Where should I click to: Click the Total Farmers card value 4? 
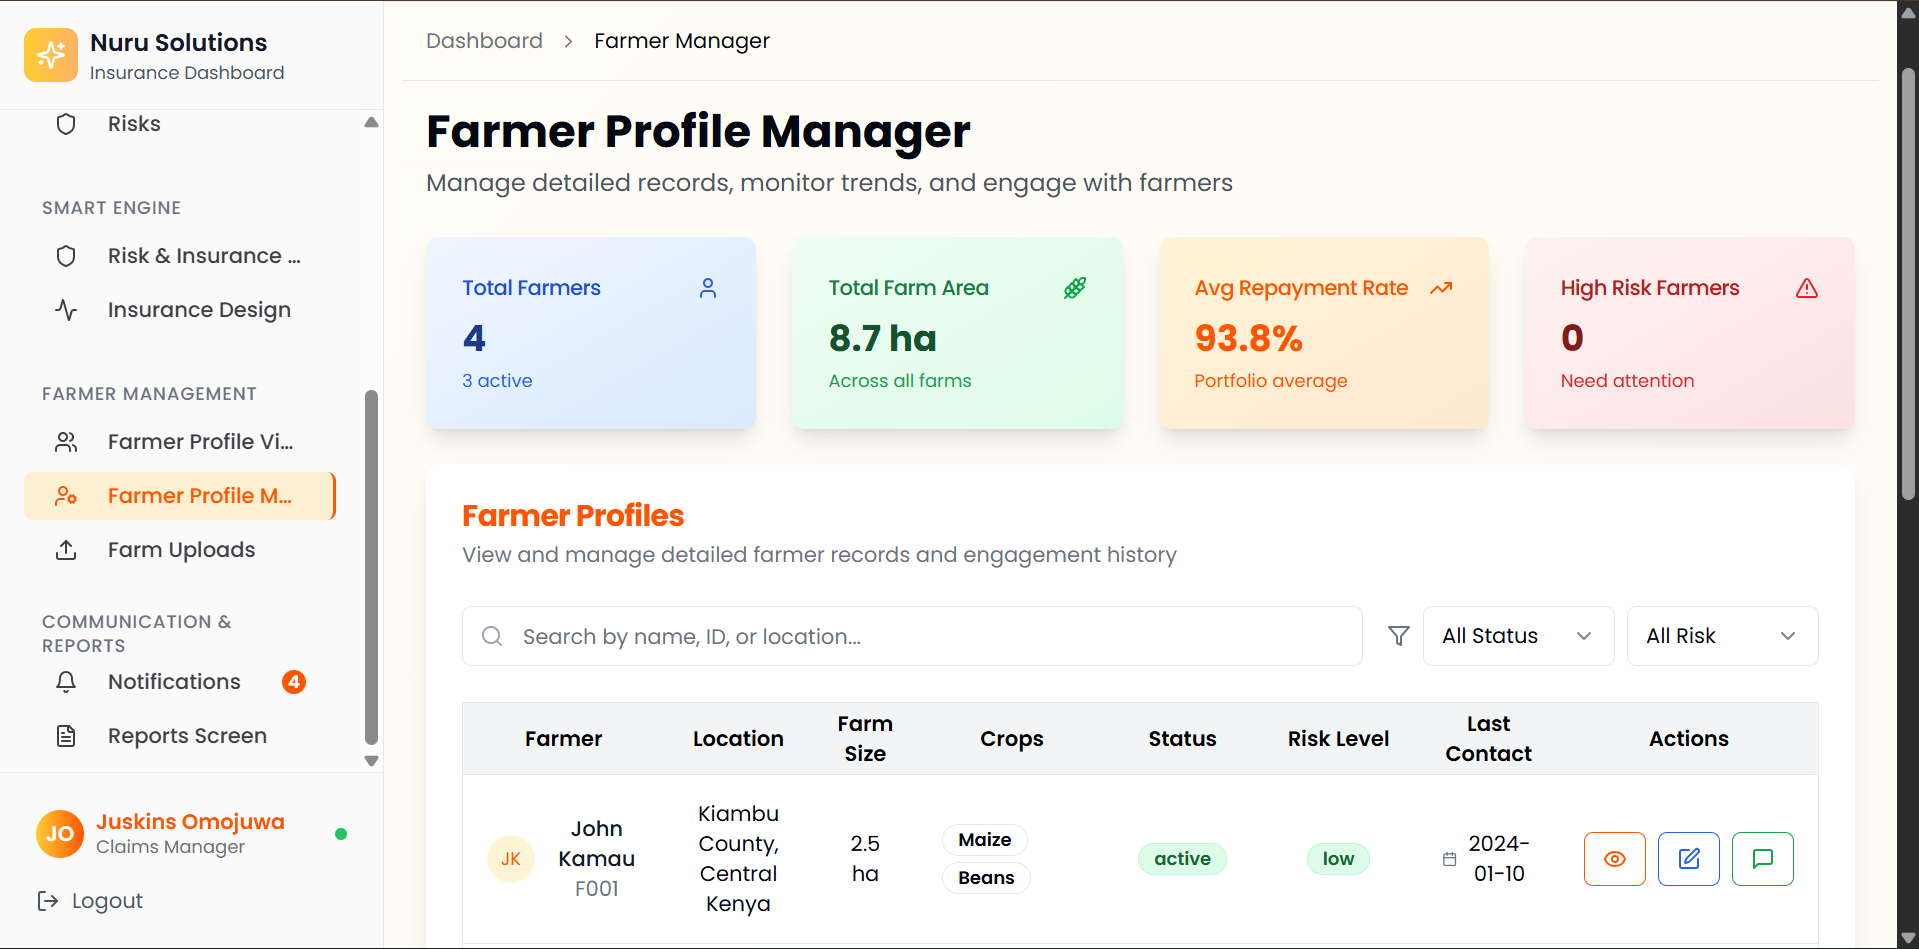pos(474,338)
